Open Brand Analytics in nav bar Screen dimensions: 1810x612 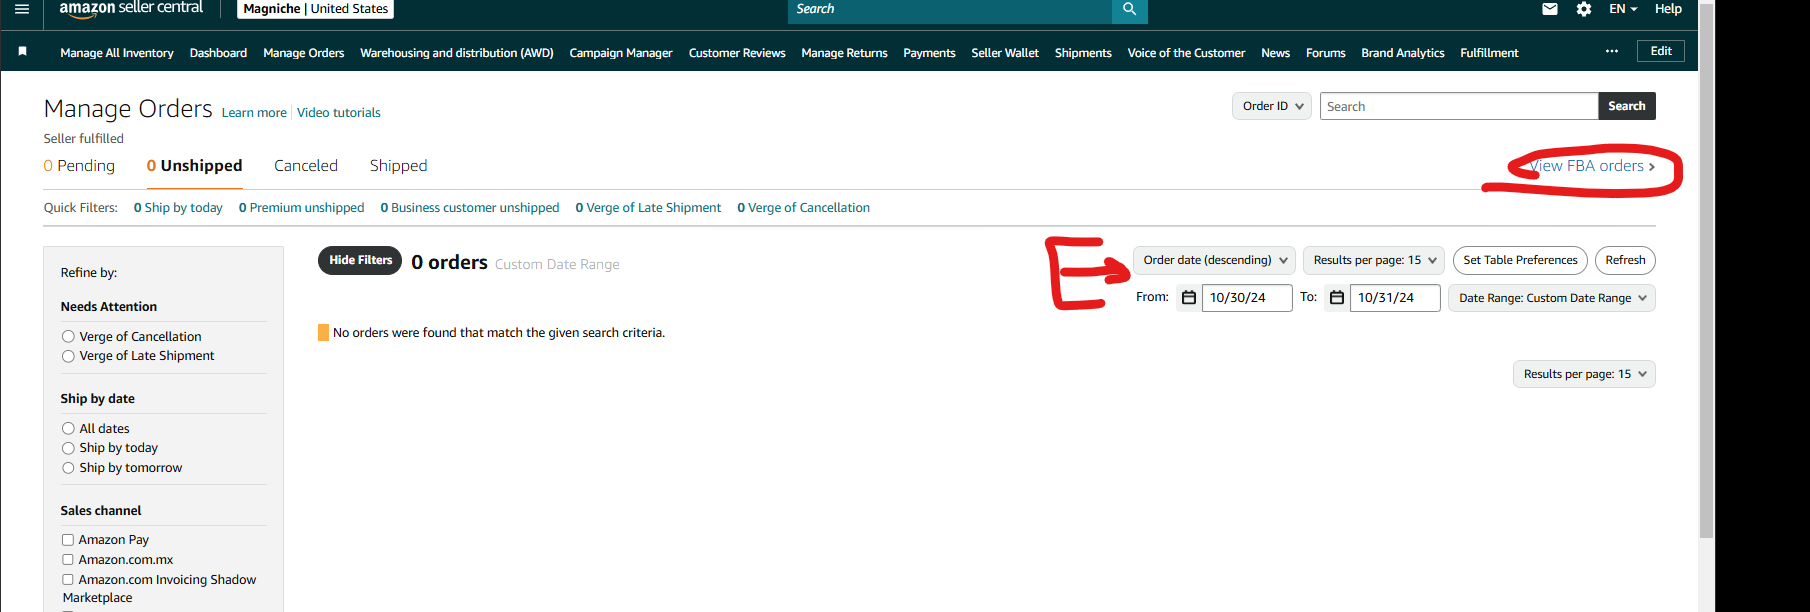(x=1402, y=53)
